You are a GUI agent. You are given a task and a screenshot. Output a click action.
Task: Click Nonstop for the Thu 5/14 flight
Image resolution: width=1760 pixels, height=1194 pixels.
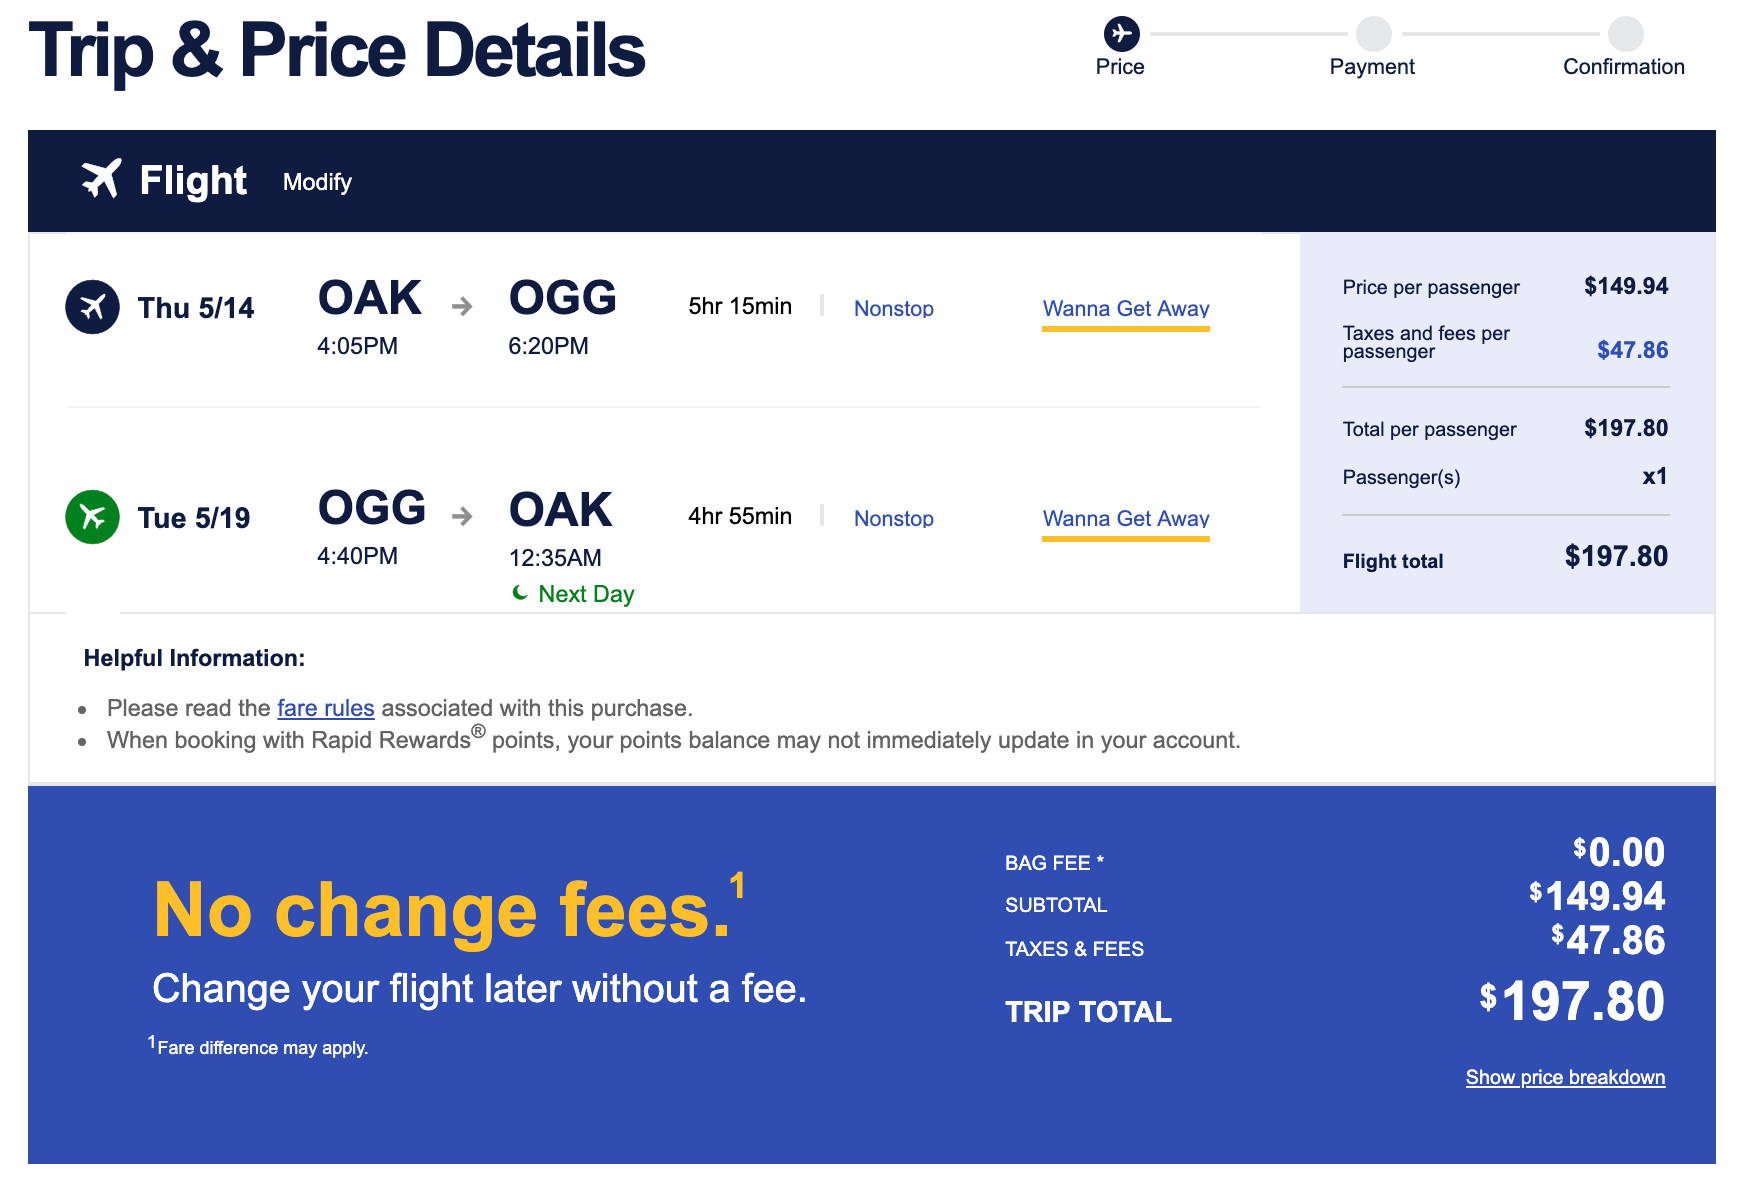pos(893,308)
